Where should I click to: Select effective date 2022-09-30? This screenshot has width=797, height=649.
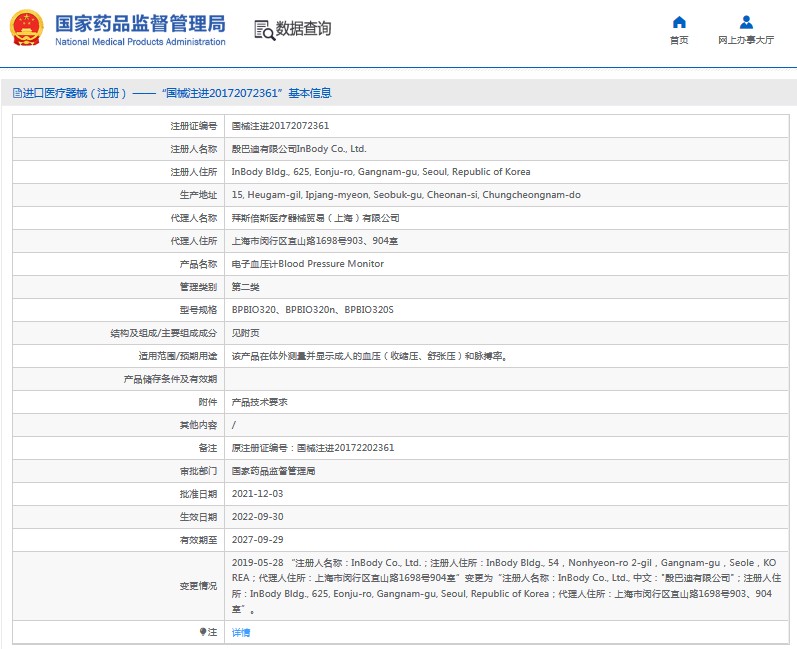tap(257, 517)
